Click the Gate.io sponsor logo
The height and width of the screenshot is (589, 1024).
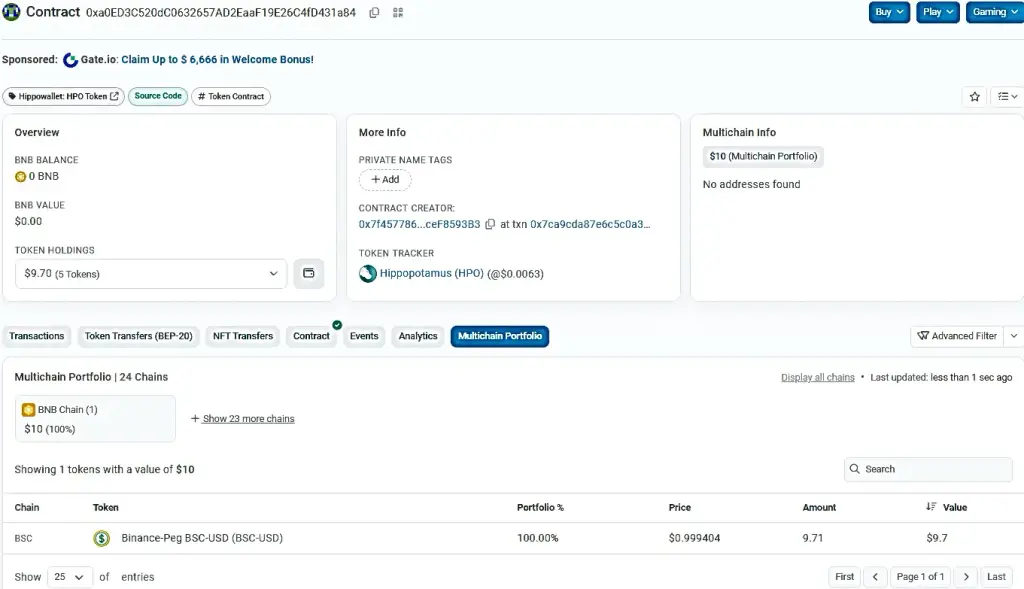click(70, 60)
